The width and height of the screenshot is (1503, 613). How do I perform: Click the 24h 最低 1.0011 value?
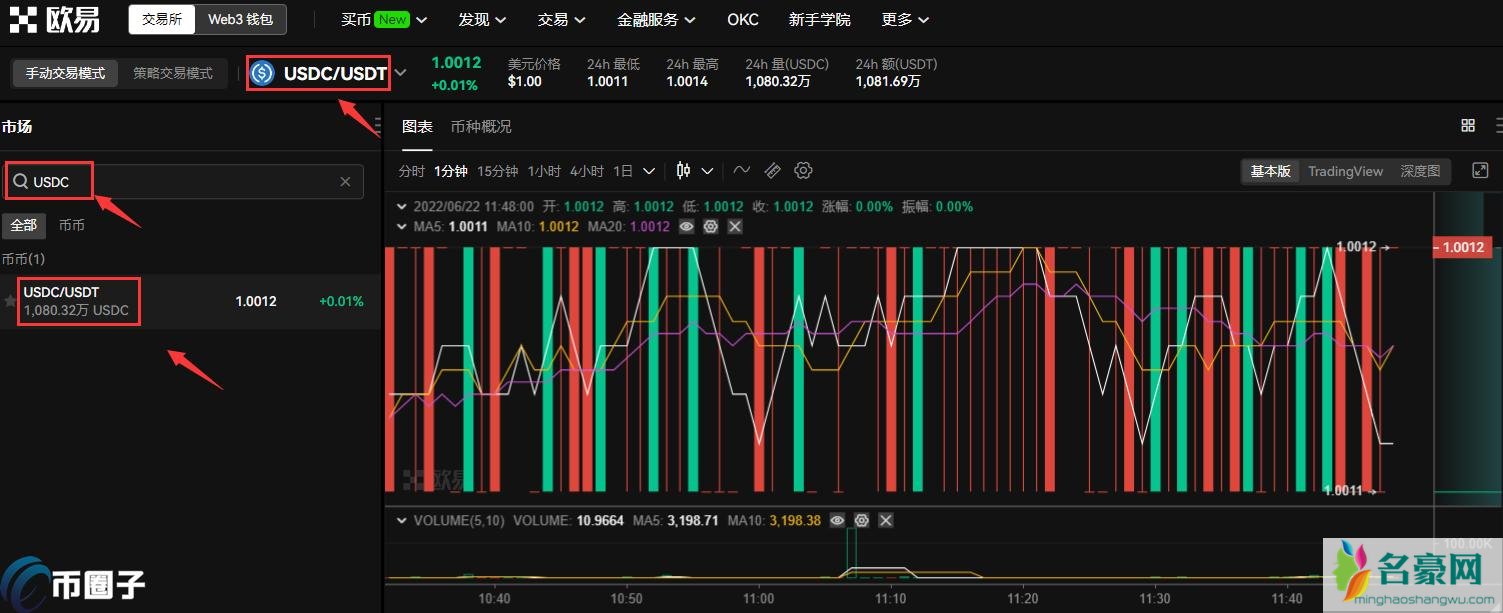tap(607, 81)
